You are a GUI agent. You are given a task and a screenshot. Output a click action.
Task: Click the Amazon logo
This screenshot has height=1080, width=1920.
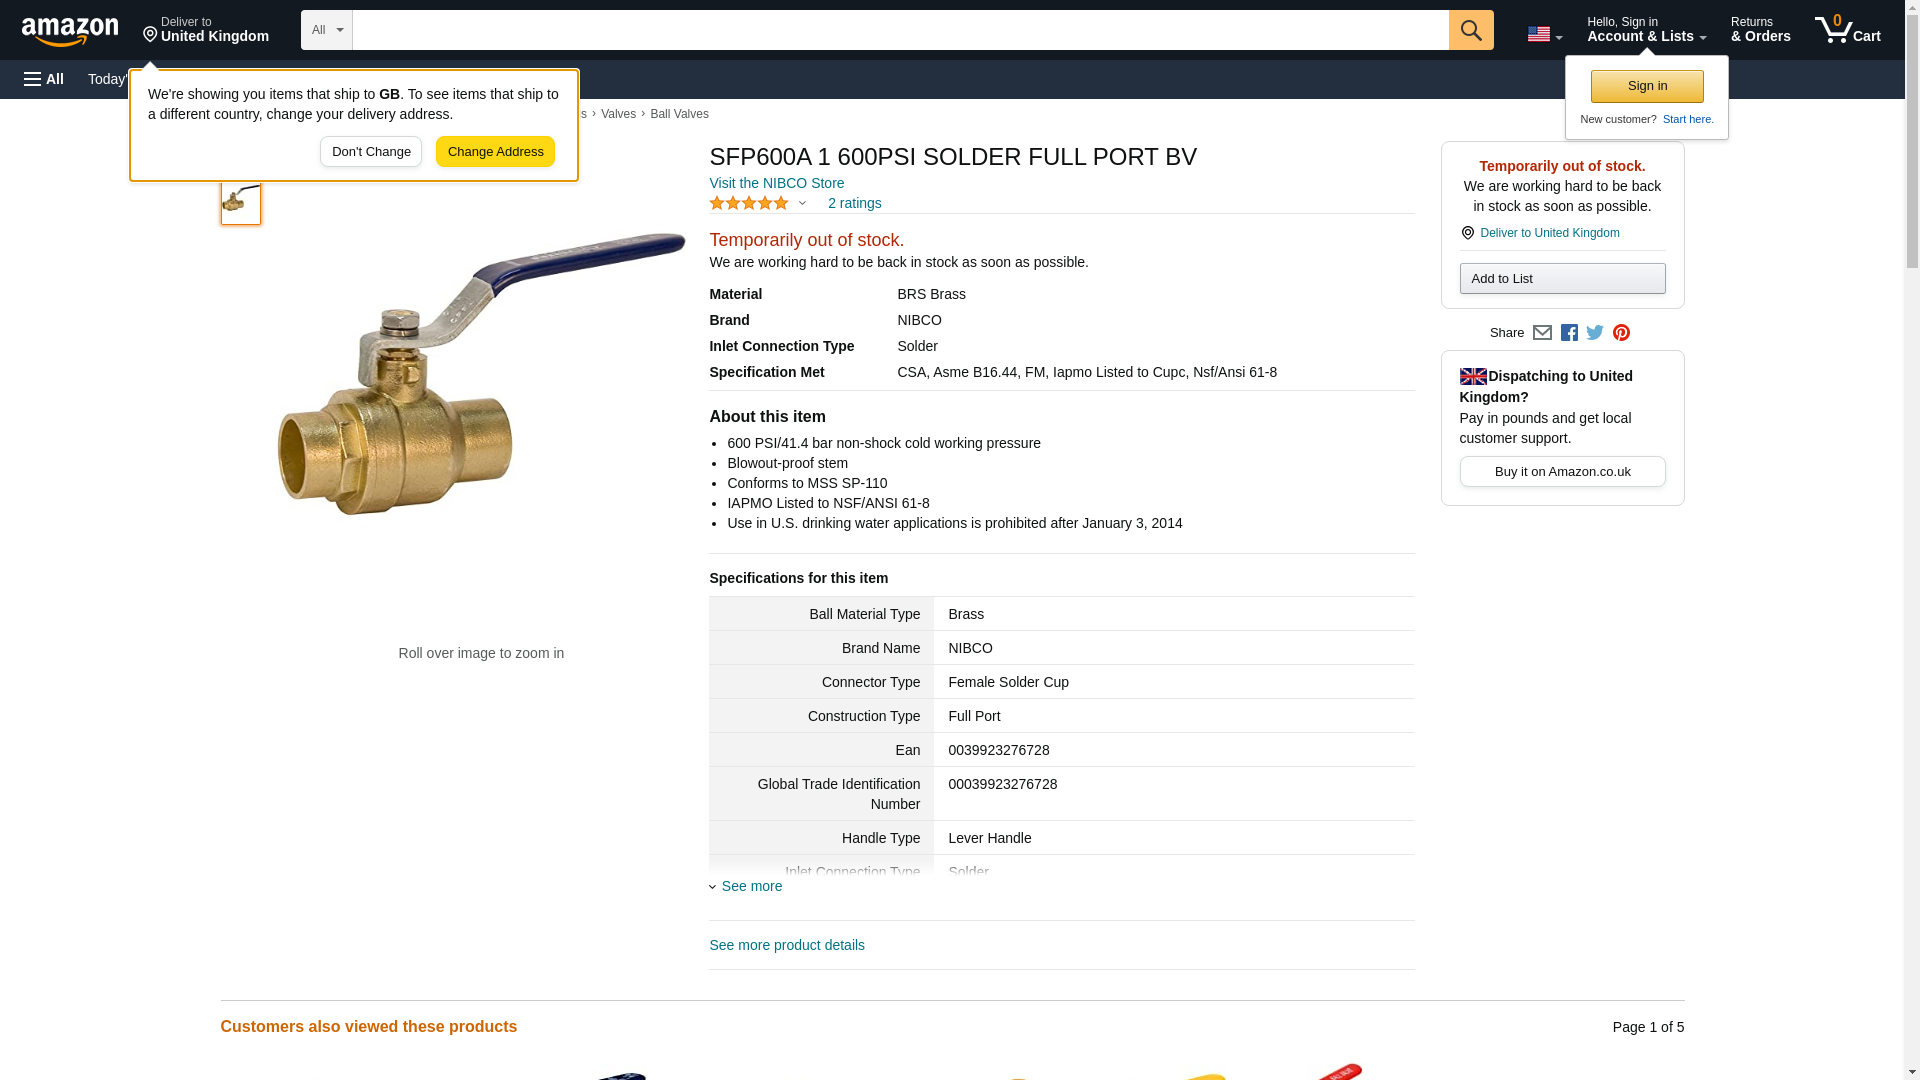tap(70, 31)
